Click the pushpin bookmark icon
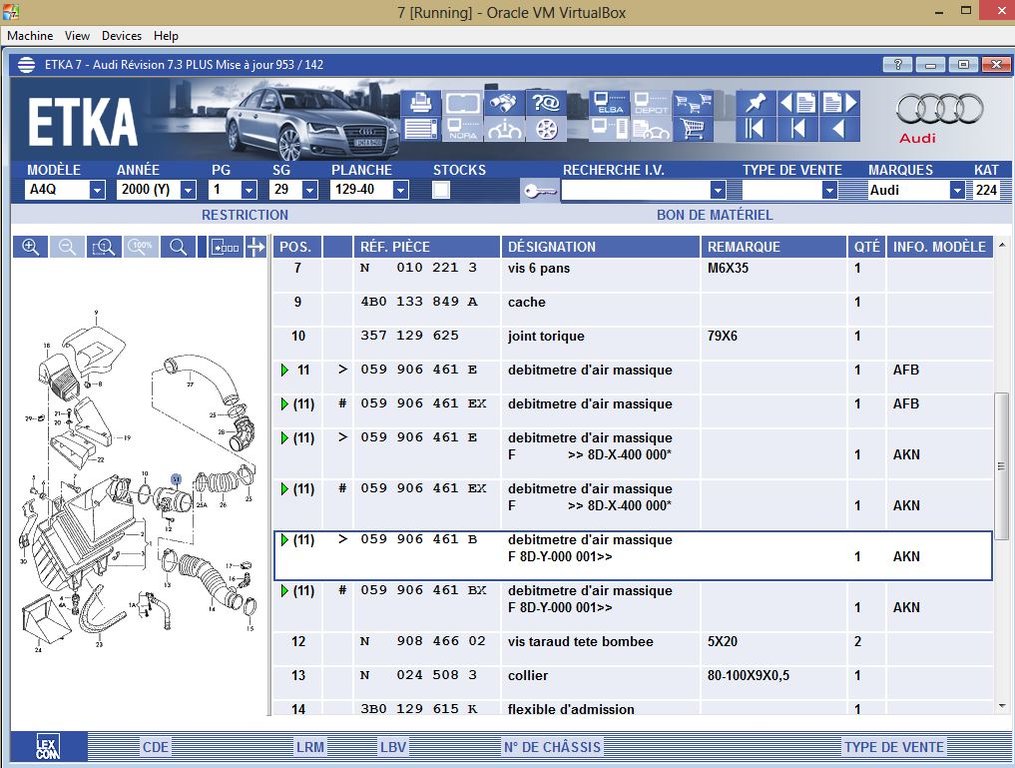 [755, 103]
